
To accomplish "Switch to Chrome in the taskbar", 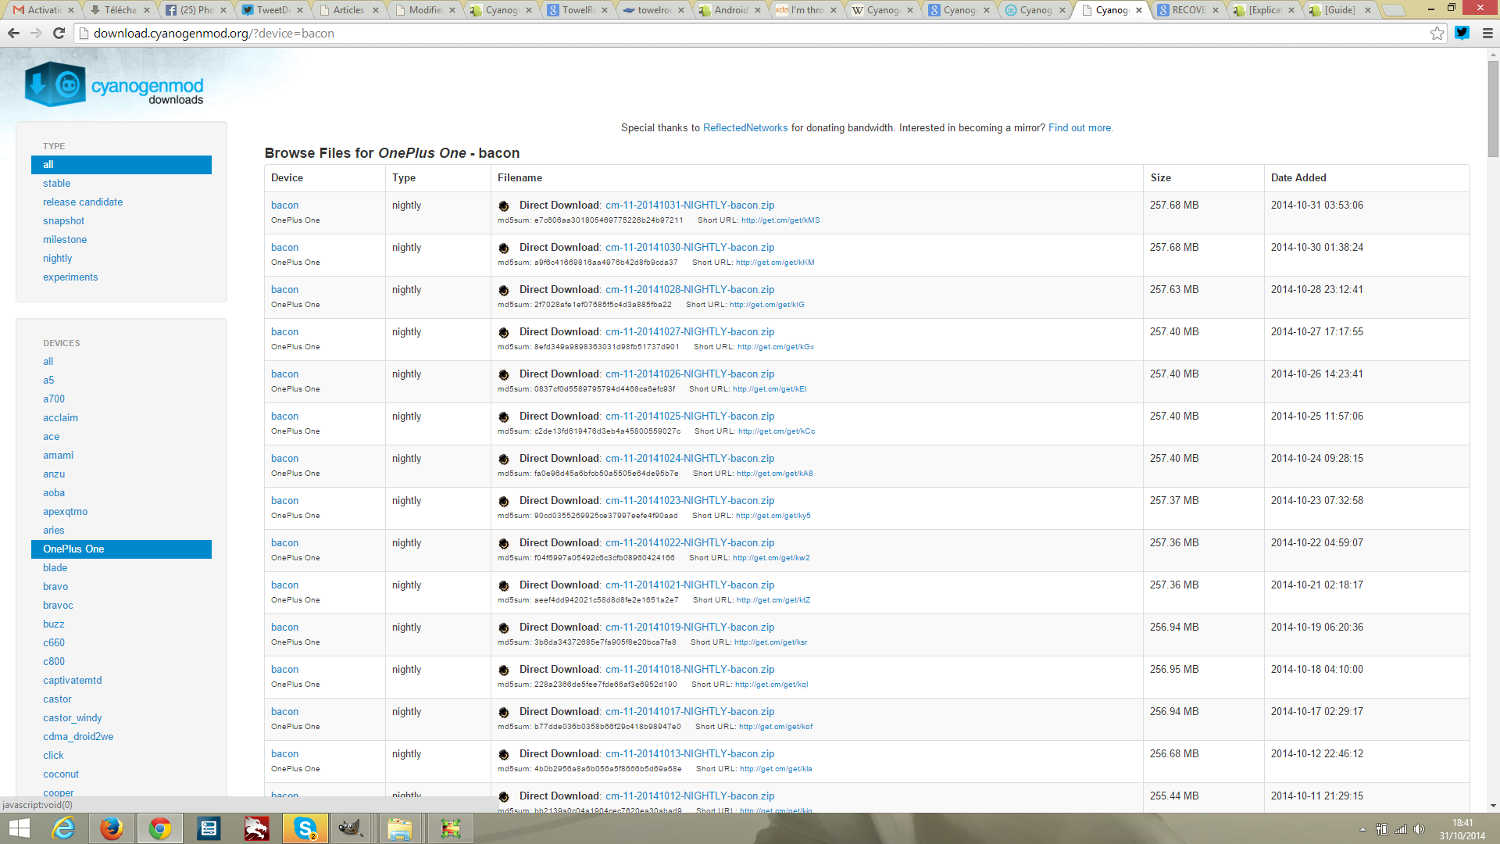I will click(160, 828).
